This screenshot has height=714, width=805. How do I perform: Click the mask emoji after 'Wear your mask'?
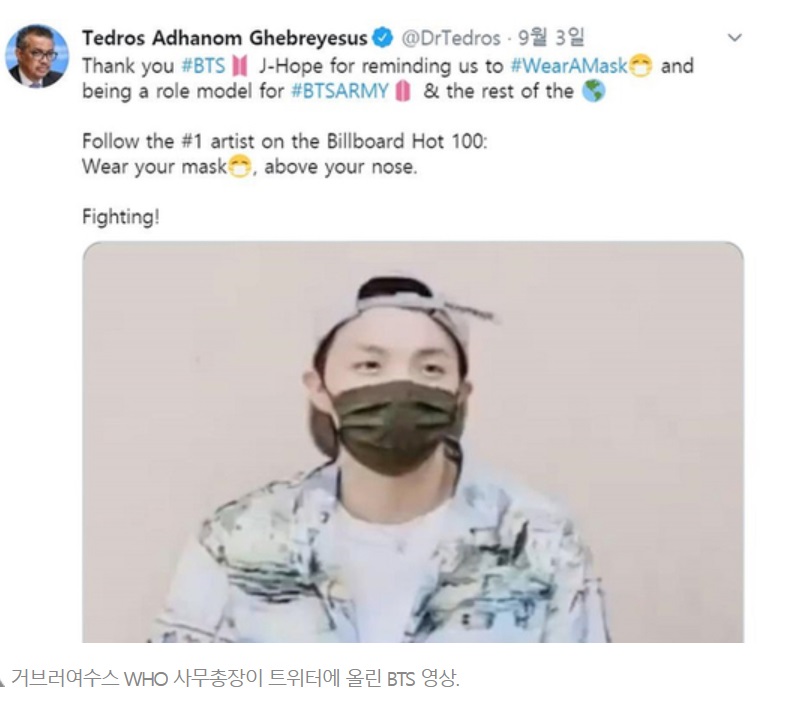point(239,167)
